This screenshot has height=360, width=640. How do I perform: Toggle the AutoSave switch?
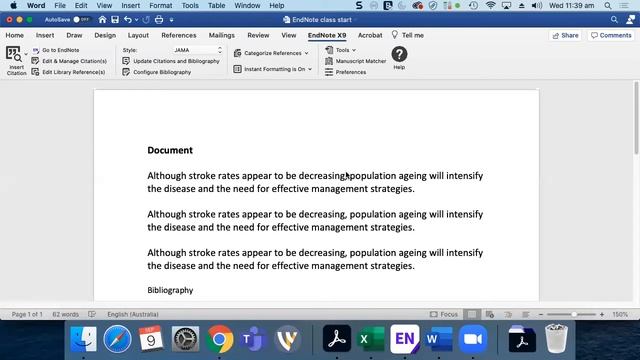pos(81,20)
